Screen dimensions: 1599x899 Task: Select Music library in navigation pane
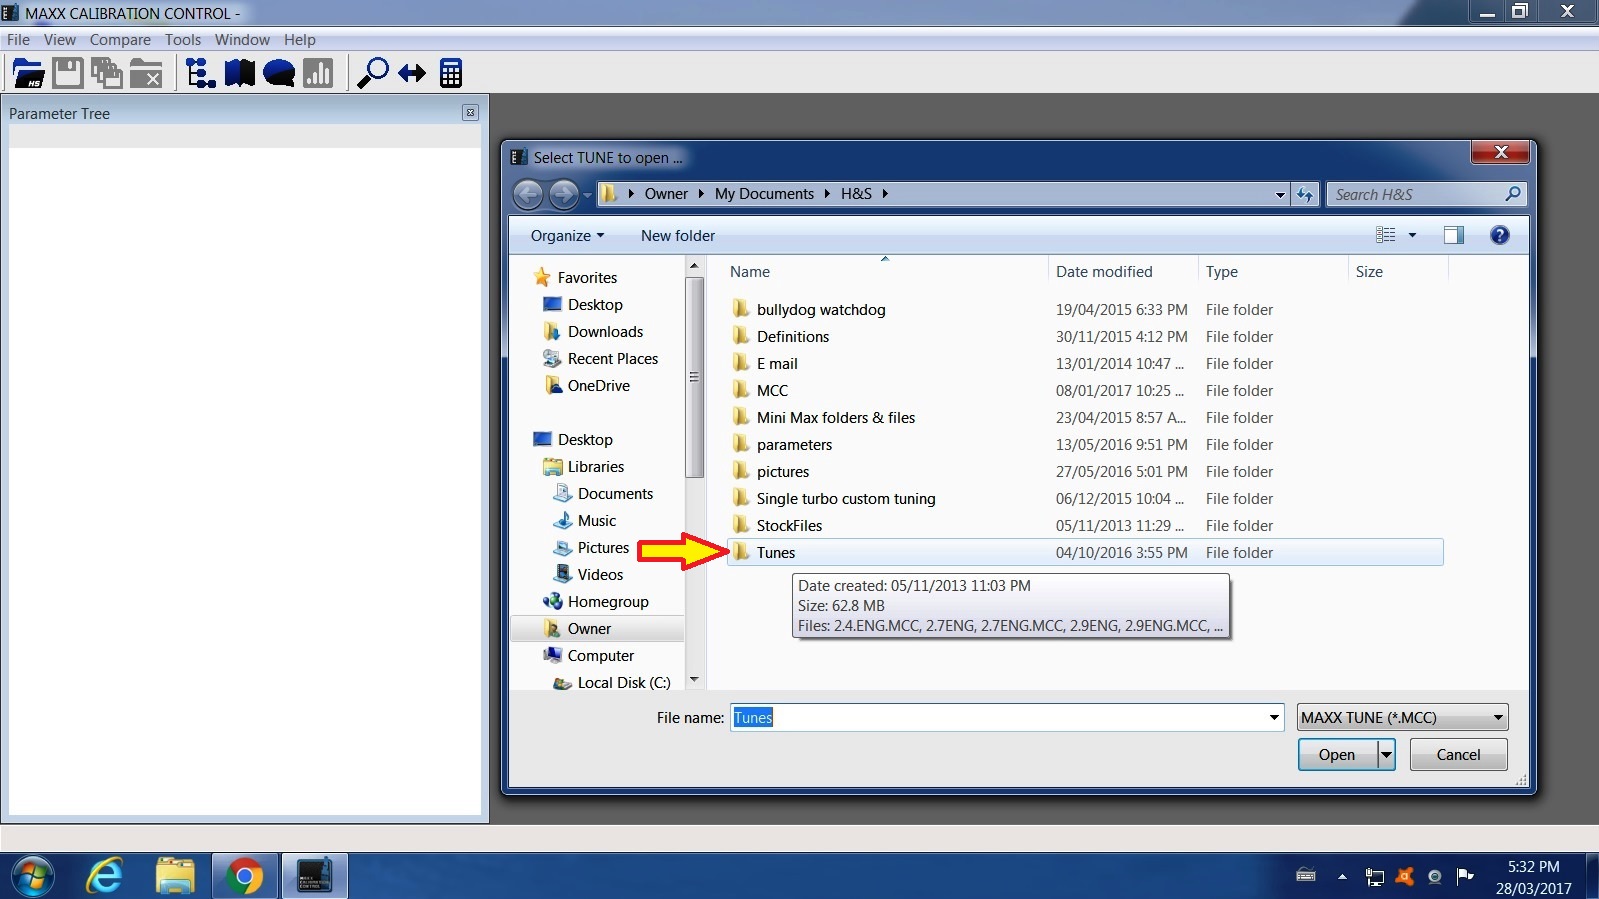pyautogui.click(x=585, y=521)
